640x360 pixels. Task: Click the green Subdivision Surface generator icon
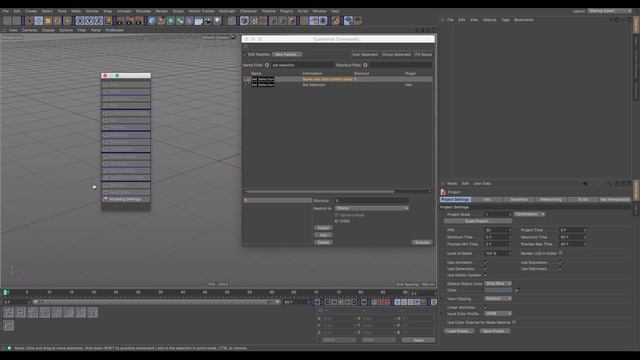tap(171, 21)
